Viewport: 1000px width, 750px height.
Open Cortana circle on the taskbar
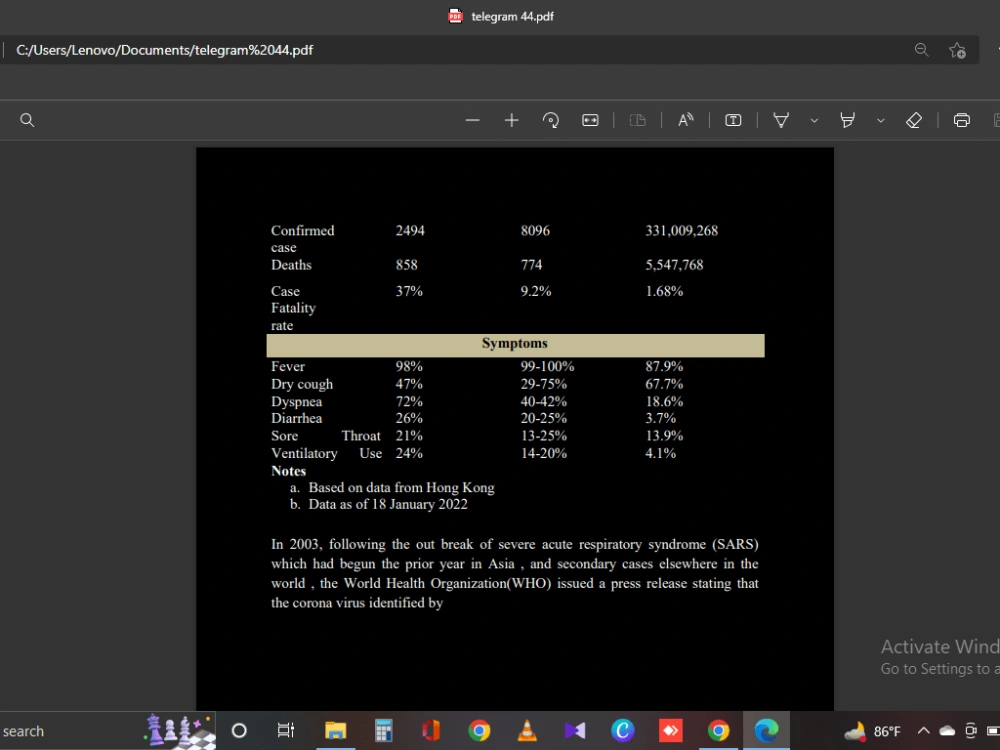click(239, 731)
